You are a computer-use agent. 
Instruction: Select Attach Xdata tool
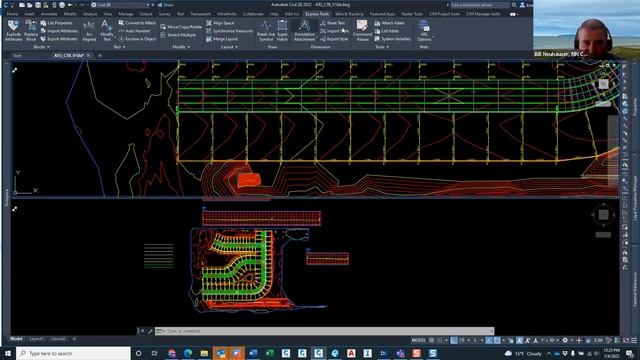click(x=389, y=23)
